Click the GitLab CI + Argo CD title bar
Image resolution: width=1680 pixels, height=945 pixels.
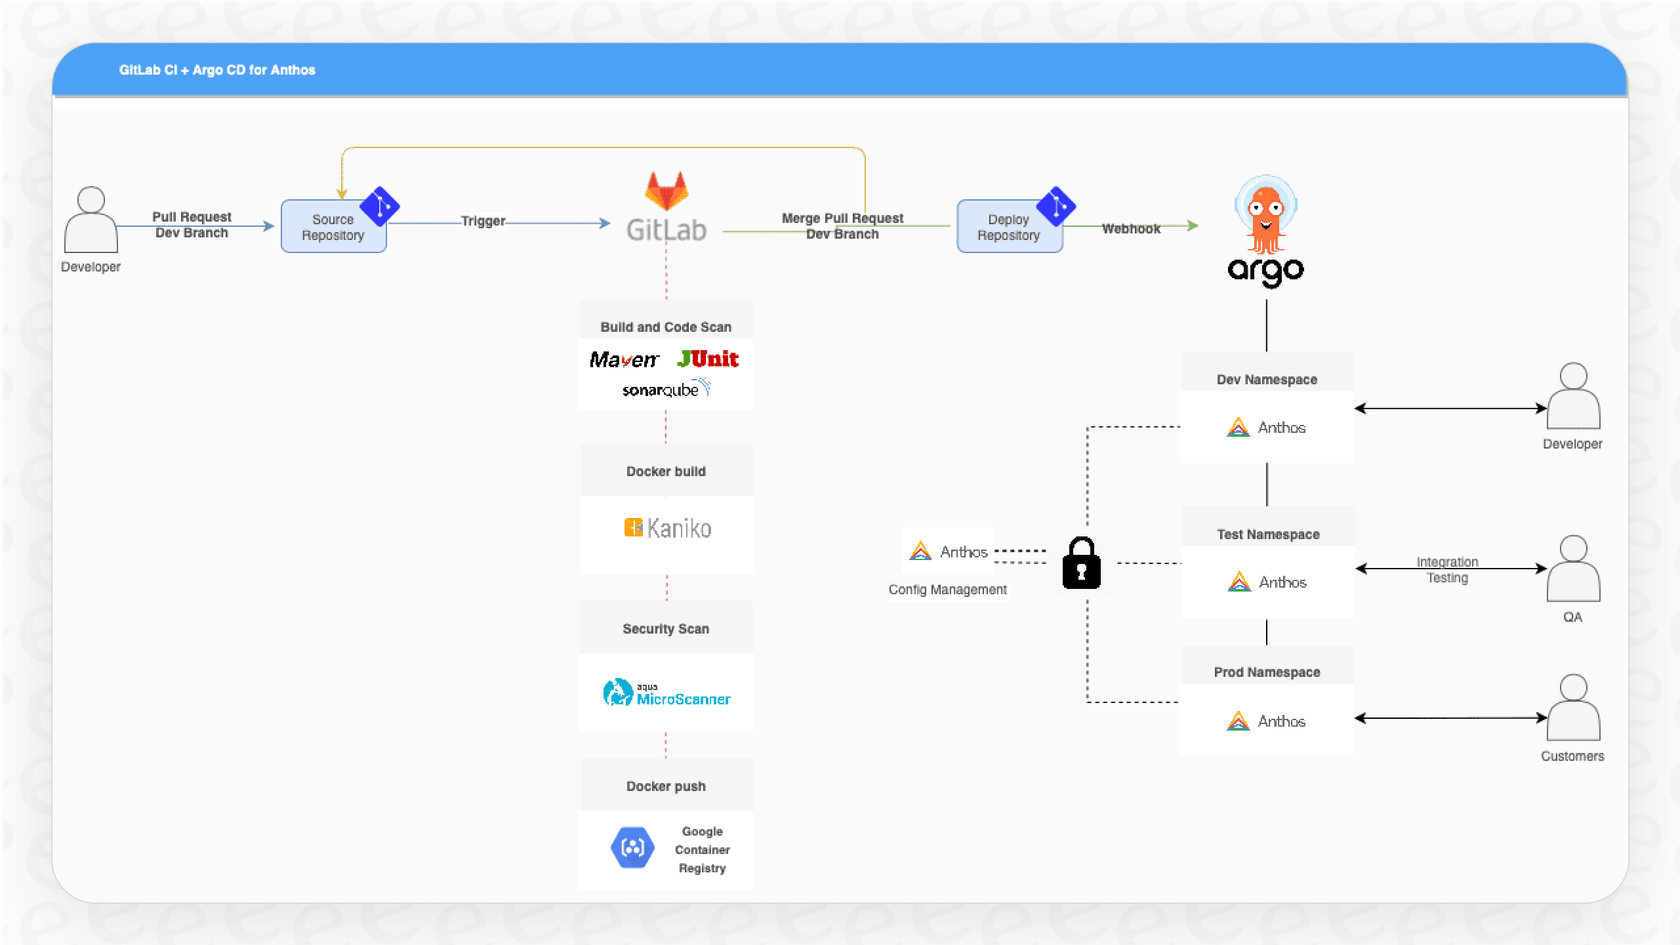[217, 70]
